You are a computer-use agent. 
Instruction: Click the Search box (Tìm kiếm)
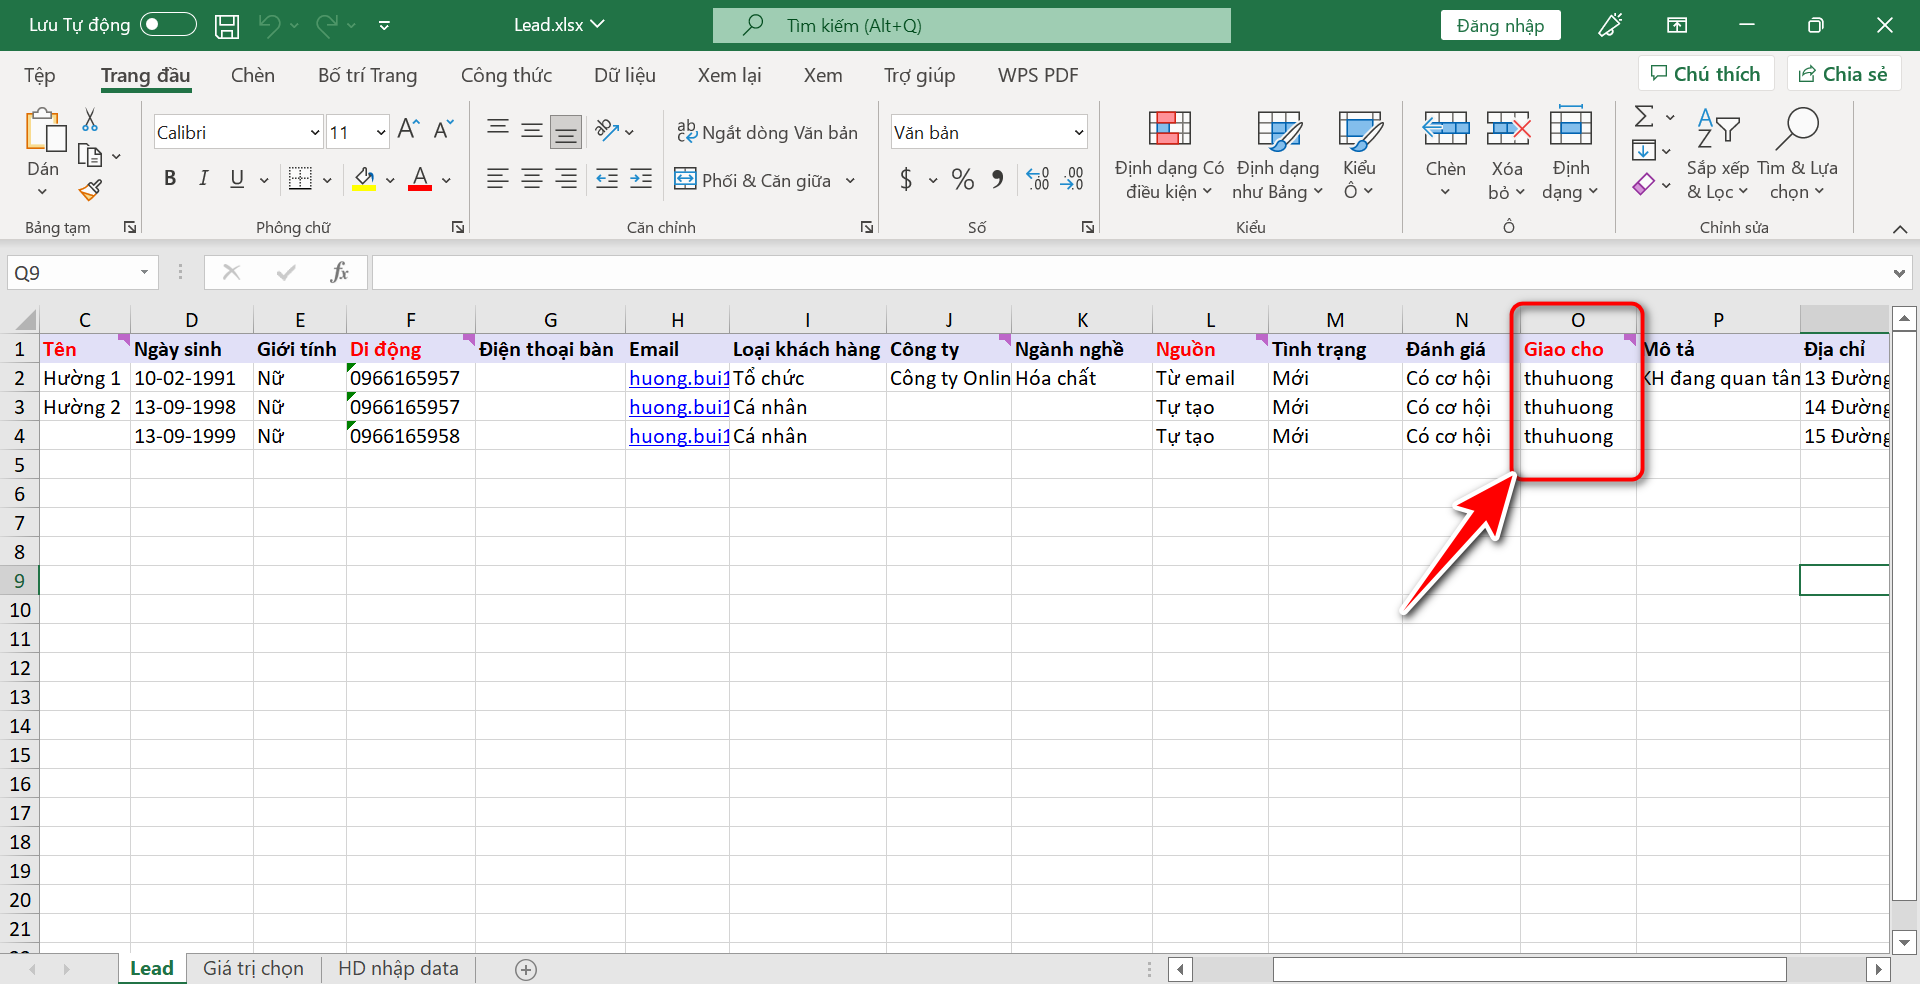[972, 25]
